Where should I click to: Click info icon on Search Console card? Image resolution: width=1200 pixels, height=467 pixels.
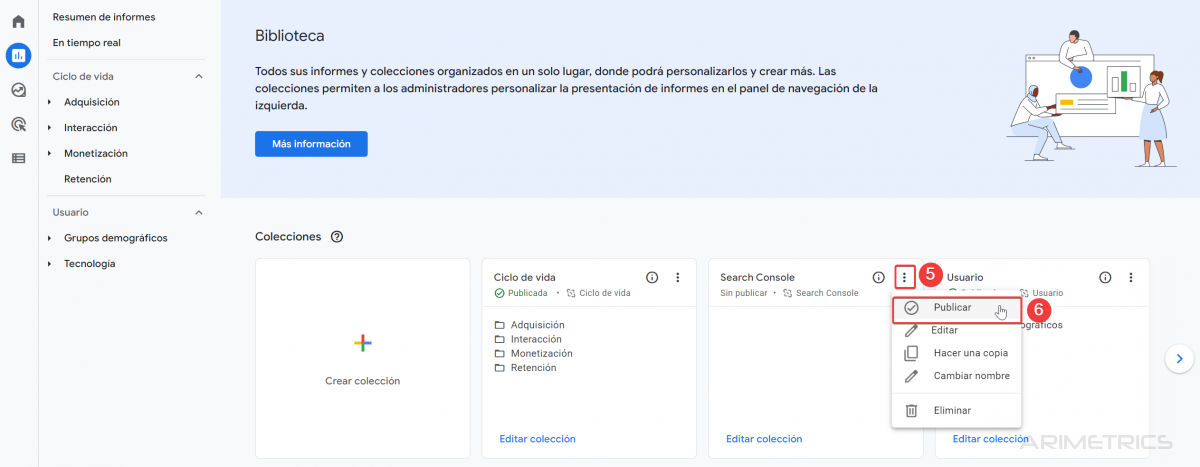pos(879,278)
